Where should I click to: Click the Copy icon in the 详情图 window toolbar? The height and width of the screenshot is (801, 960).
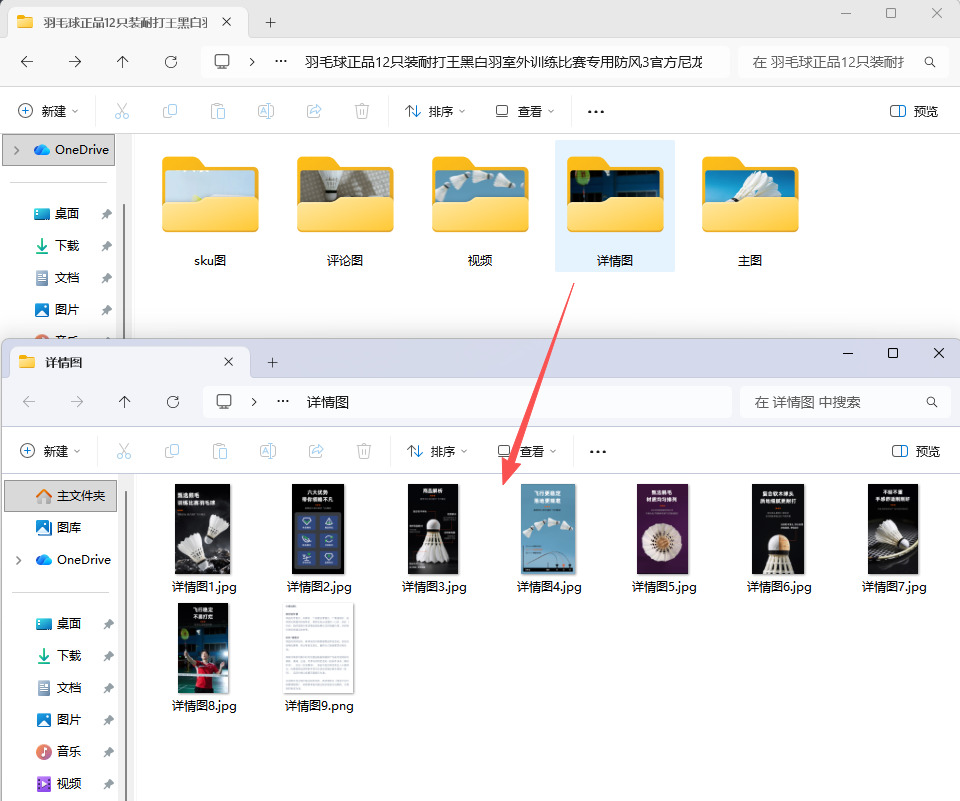(172, 451)
